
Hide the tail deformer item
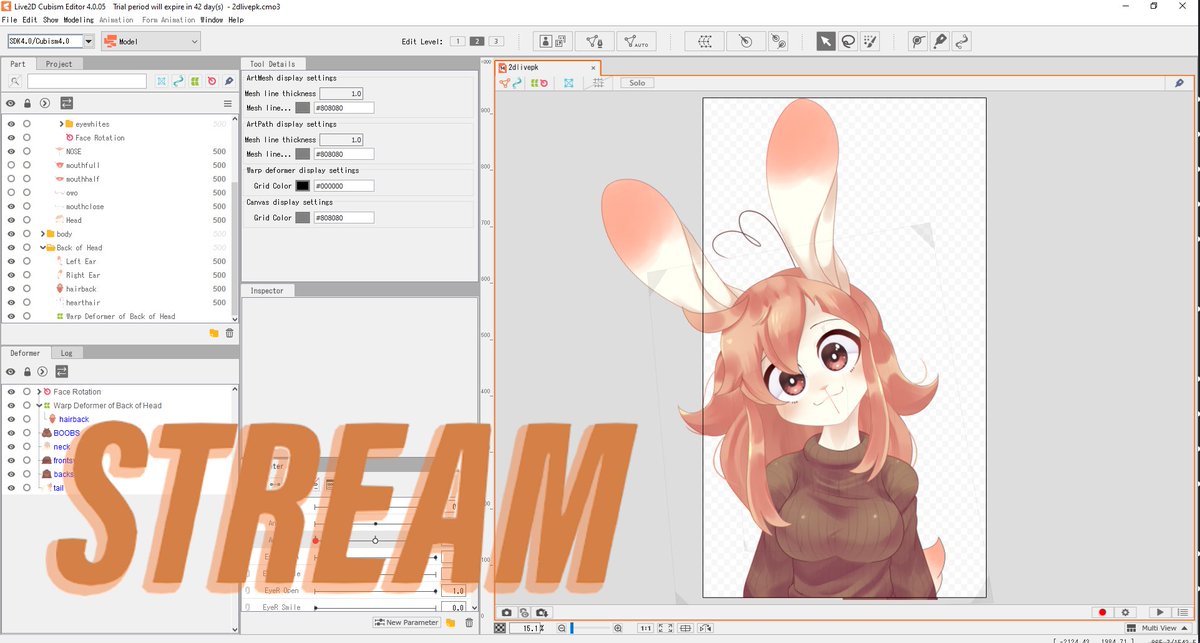coord(11,488)
